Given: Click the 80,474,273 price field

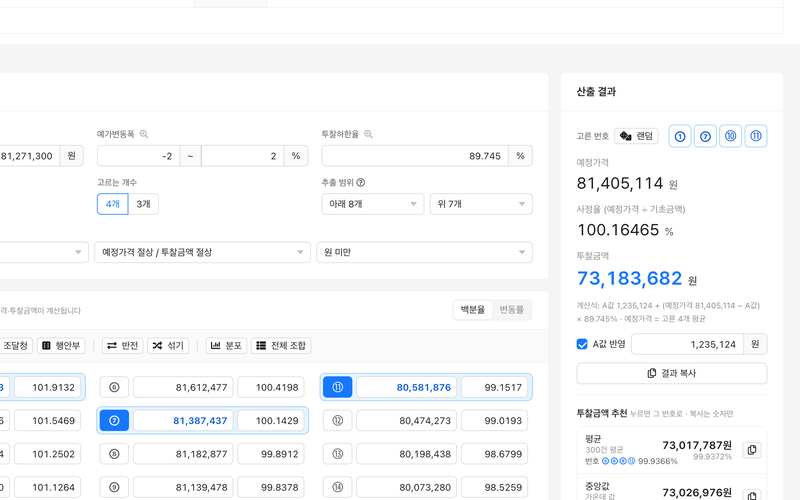Looking at the screenshot, I should pyautogui.click(x=407, y=420).
